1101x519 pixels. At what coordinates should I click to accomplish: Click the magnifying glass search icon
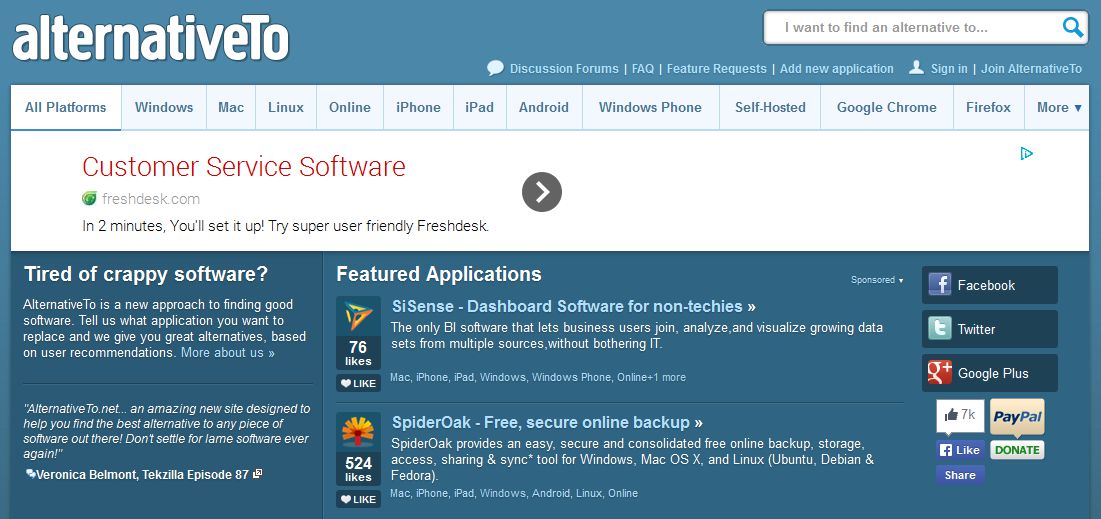pyautogui.click(x=1073, y=27)
